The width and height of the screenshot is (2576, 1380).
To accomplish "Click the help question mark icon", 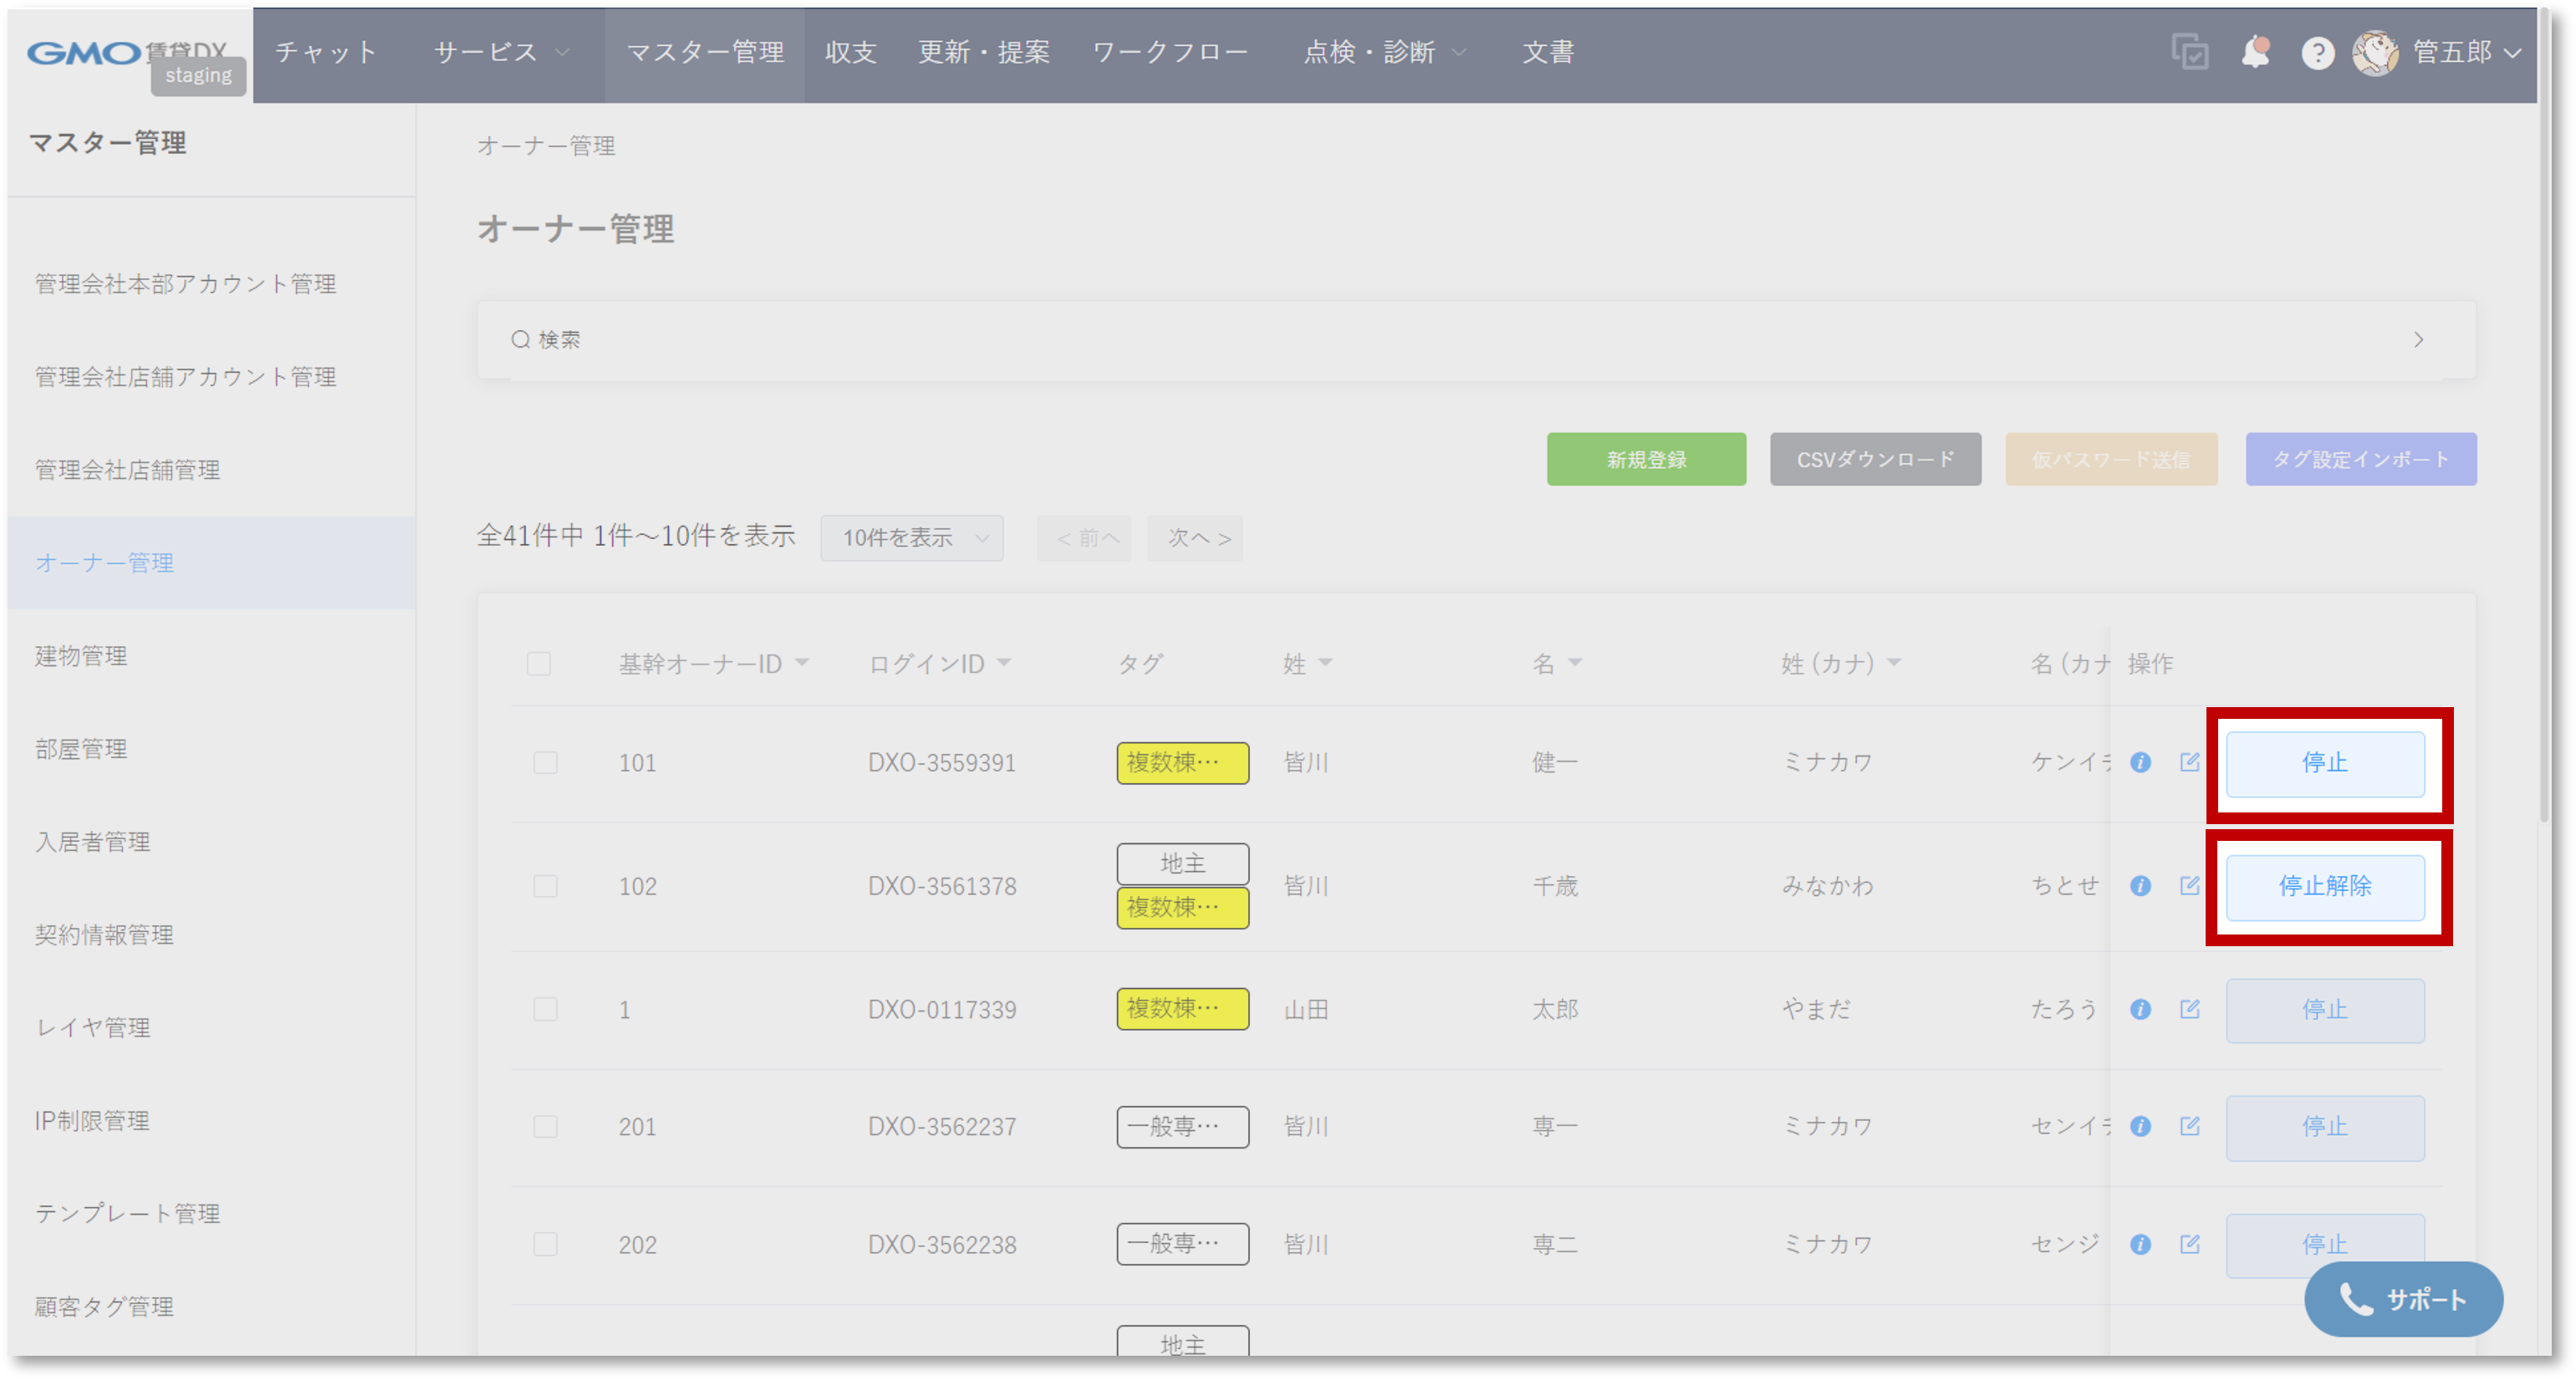I will coord(2317,53).
